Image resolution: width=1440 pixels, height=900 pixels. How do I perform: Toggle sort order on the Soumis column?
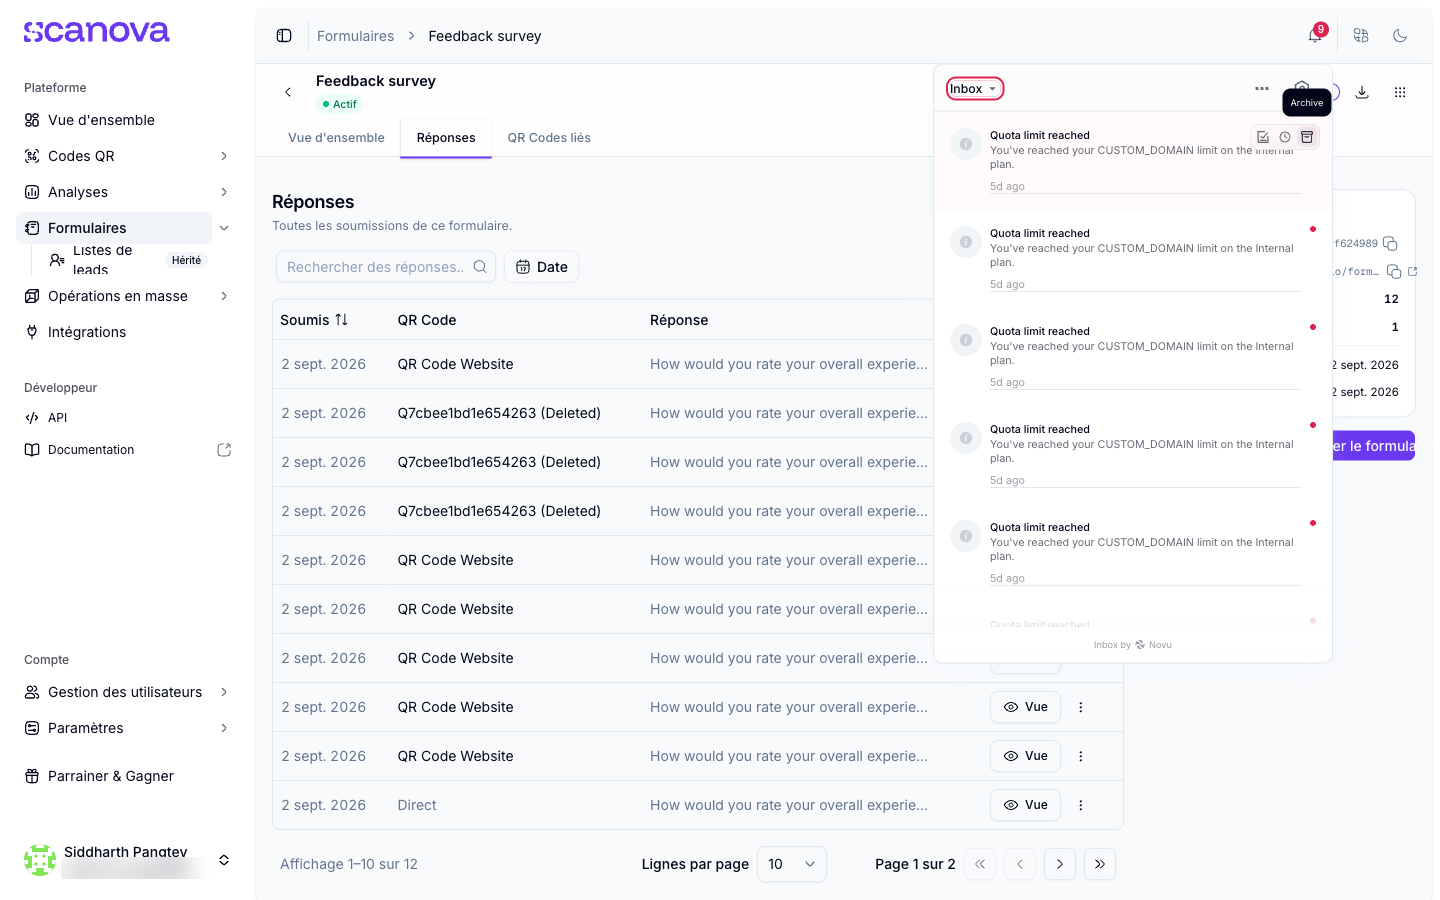pyautogui.click(x=314, y=320)
